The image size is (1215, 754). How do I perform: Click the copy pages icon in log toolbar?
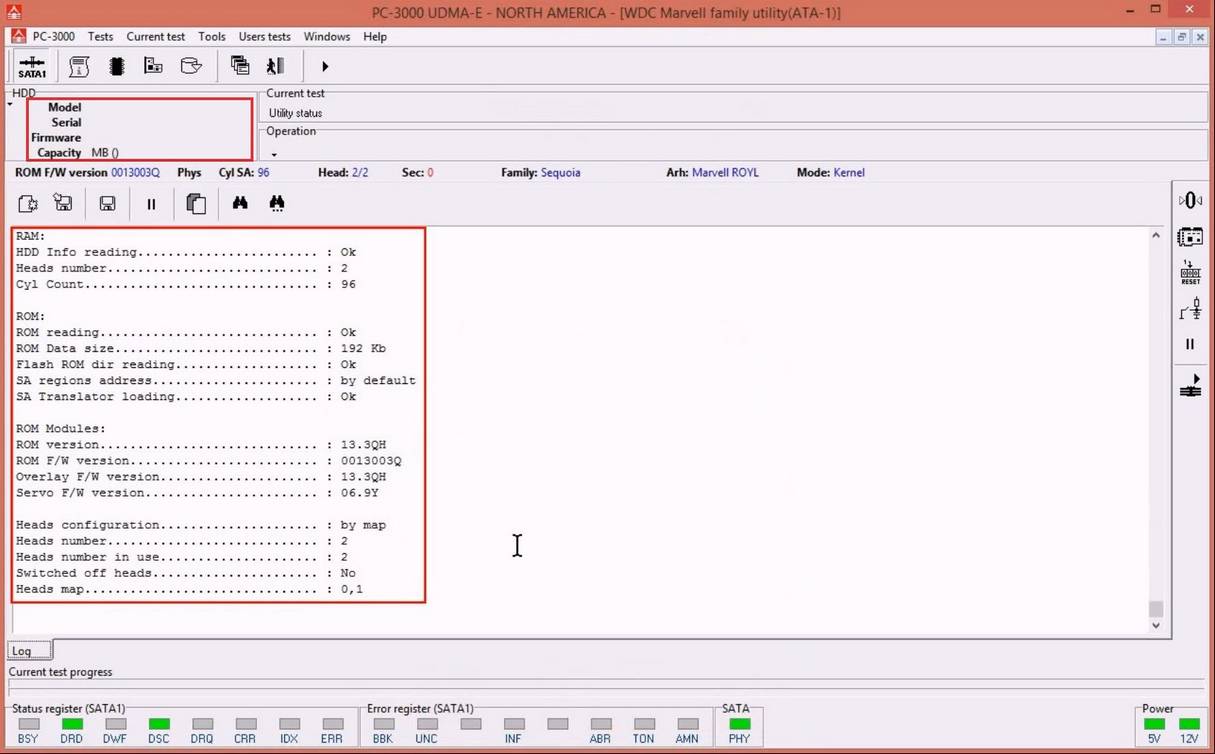click(x=196, y=204)
